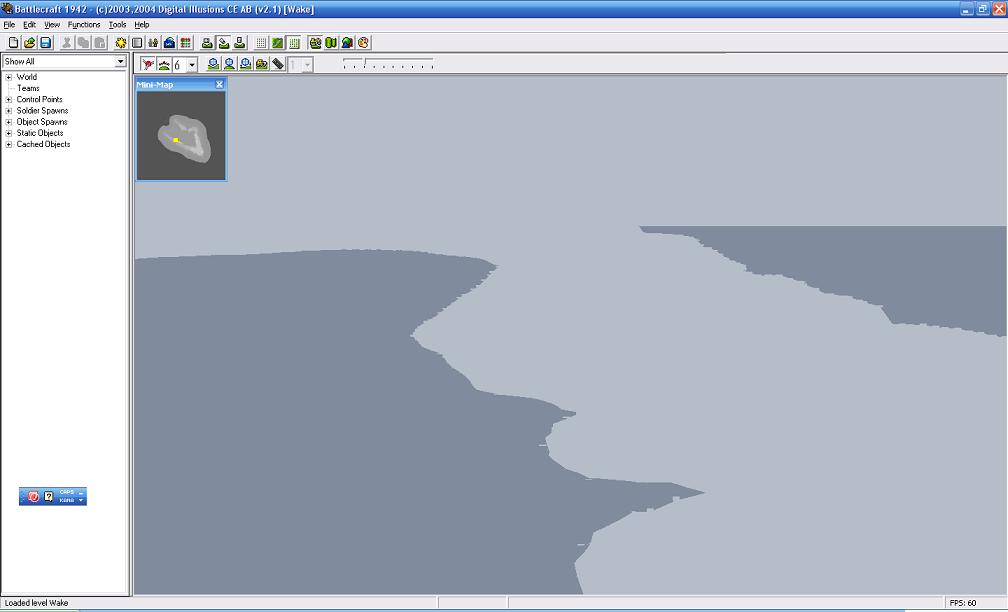The width and height of the screenshot is (1008, 612).
Task: Click the red grid toolbar icon
Action: point(186,43)
